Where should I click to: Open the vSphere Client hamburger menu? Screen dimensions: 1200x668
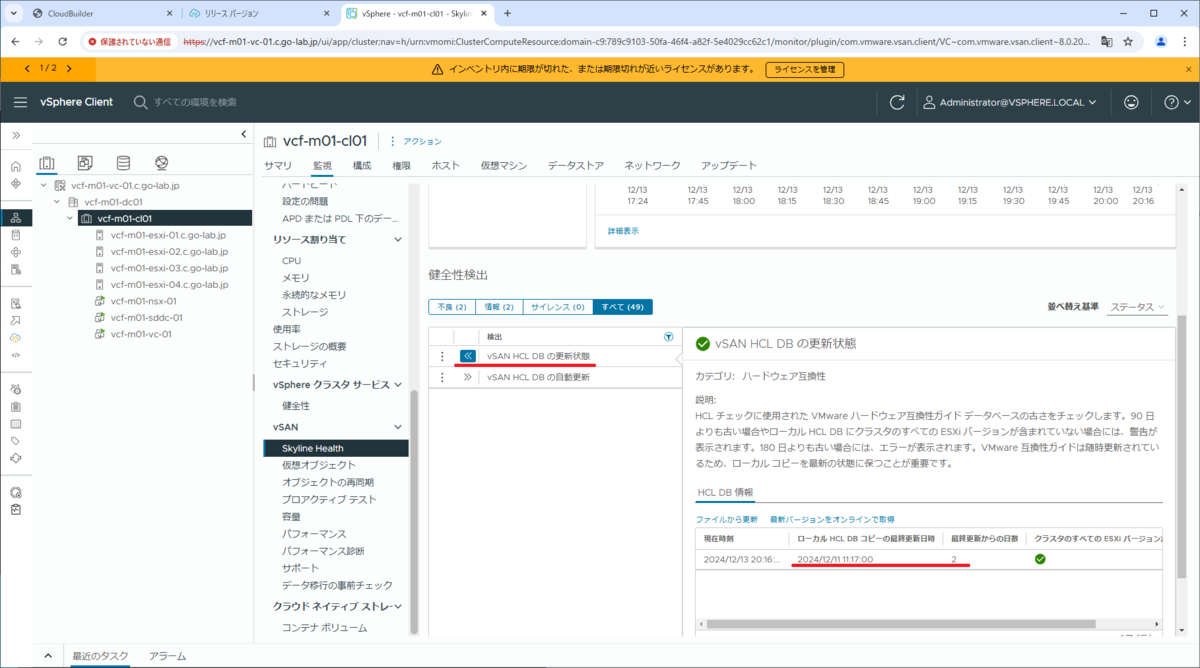[20, 102]
